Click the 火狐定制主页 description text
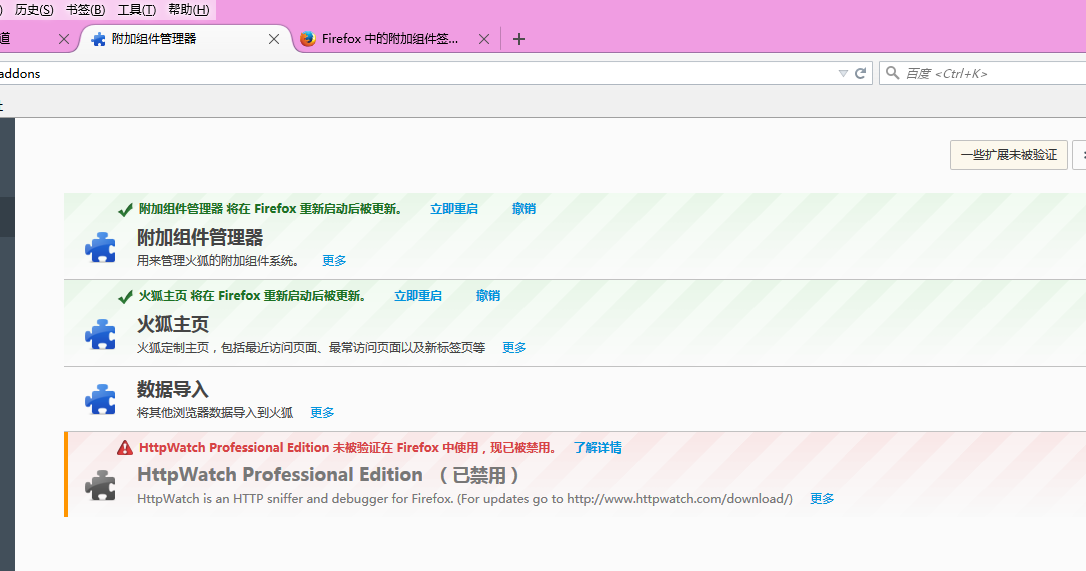 pyautogui.click(x=311, y=348)
